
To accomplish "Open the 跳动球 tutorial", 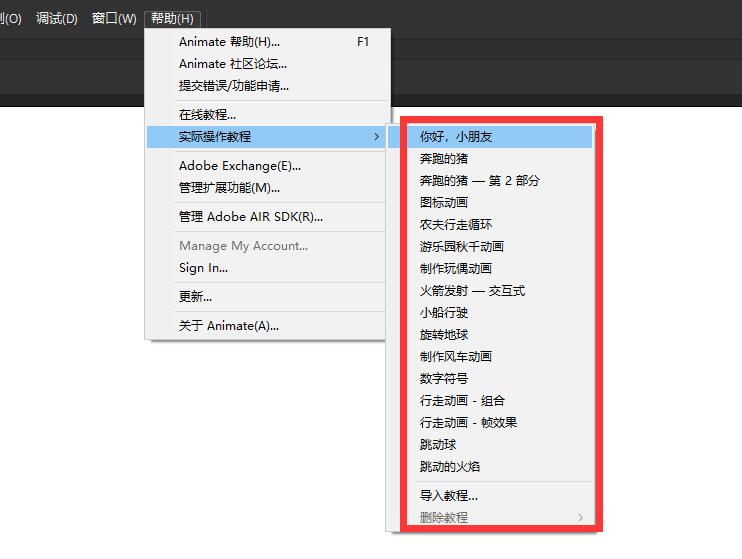I will (x=490, y=445).
